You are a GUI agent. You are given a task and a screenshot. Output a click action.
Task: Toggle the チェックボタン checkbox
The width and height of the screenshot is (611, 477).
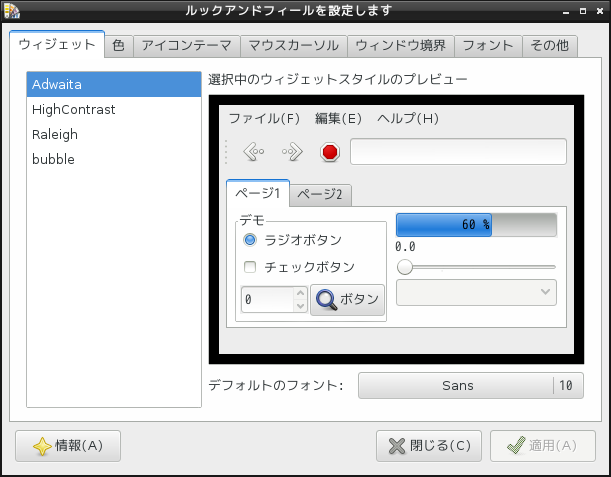pyautogui.click(x=250, y=267)
